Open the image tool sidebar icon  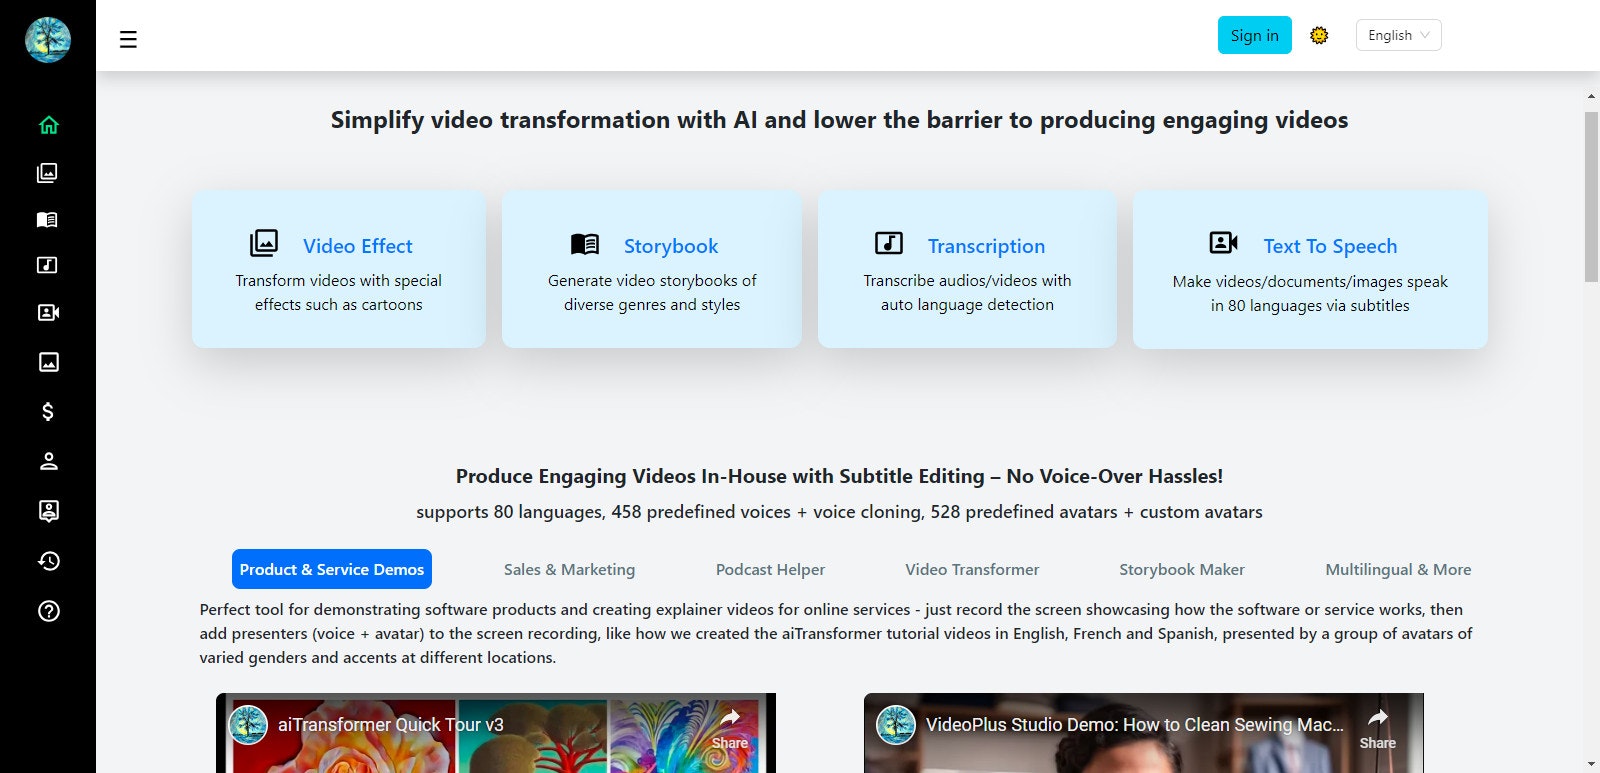pos(48,362)
